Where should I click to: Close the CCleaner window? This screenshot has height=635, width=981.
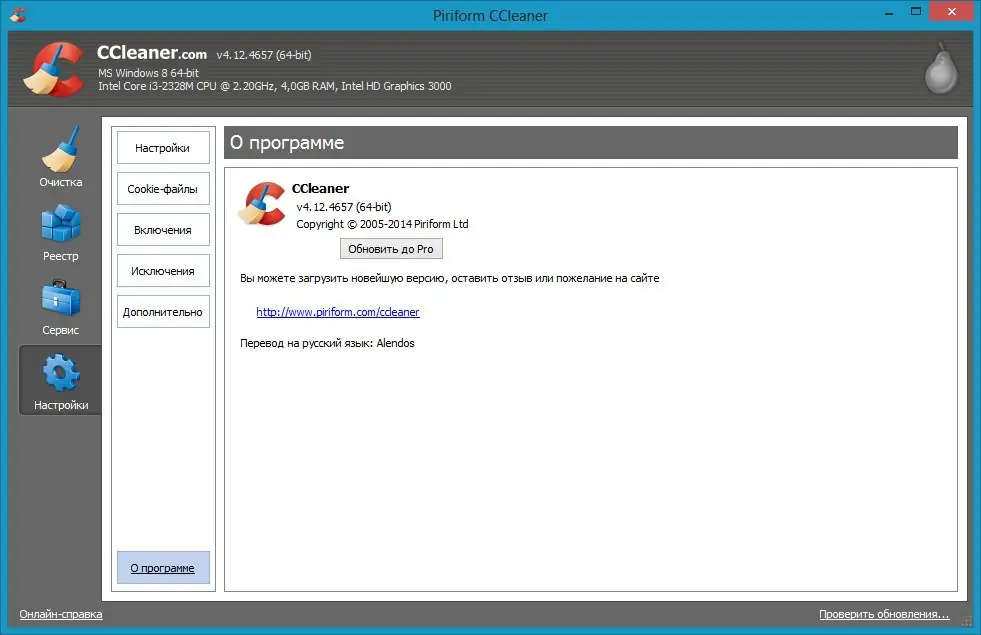(x=952, y=11)
